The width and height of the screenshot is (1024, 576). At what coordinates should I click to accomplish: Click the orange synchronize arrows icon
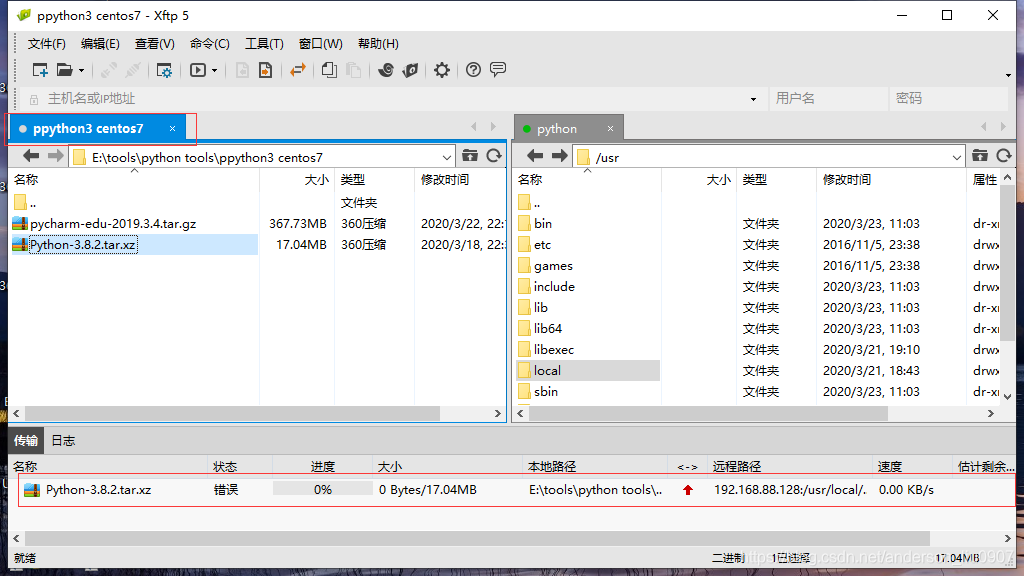[x=298, y=70]
